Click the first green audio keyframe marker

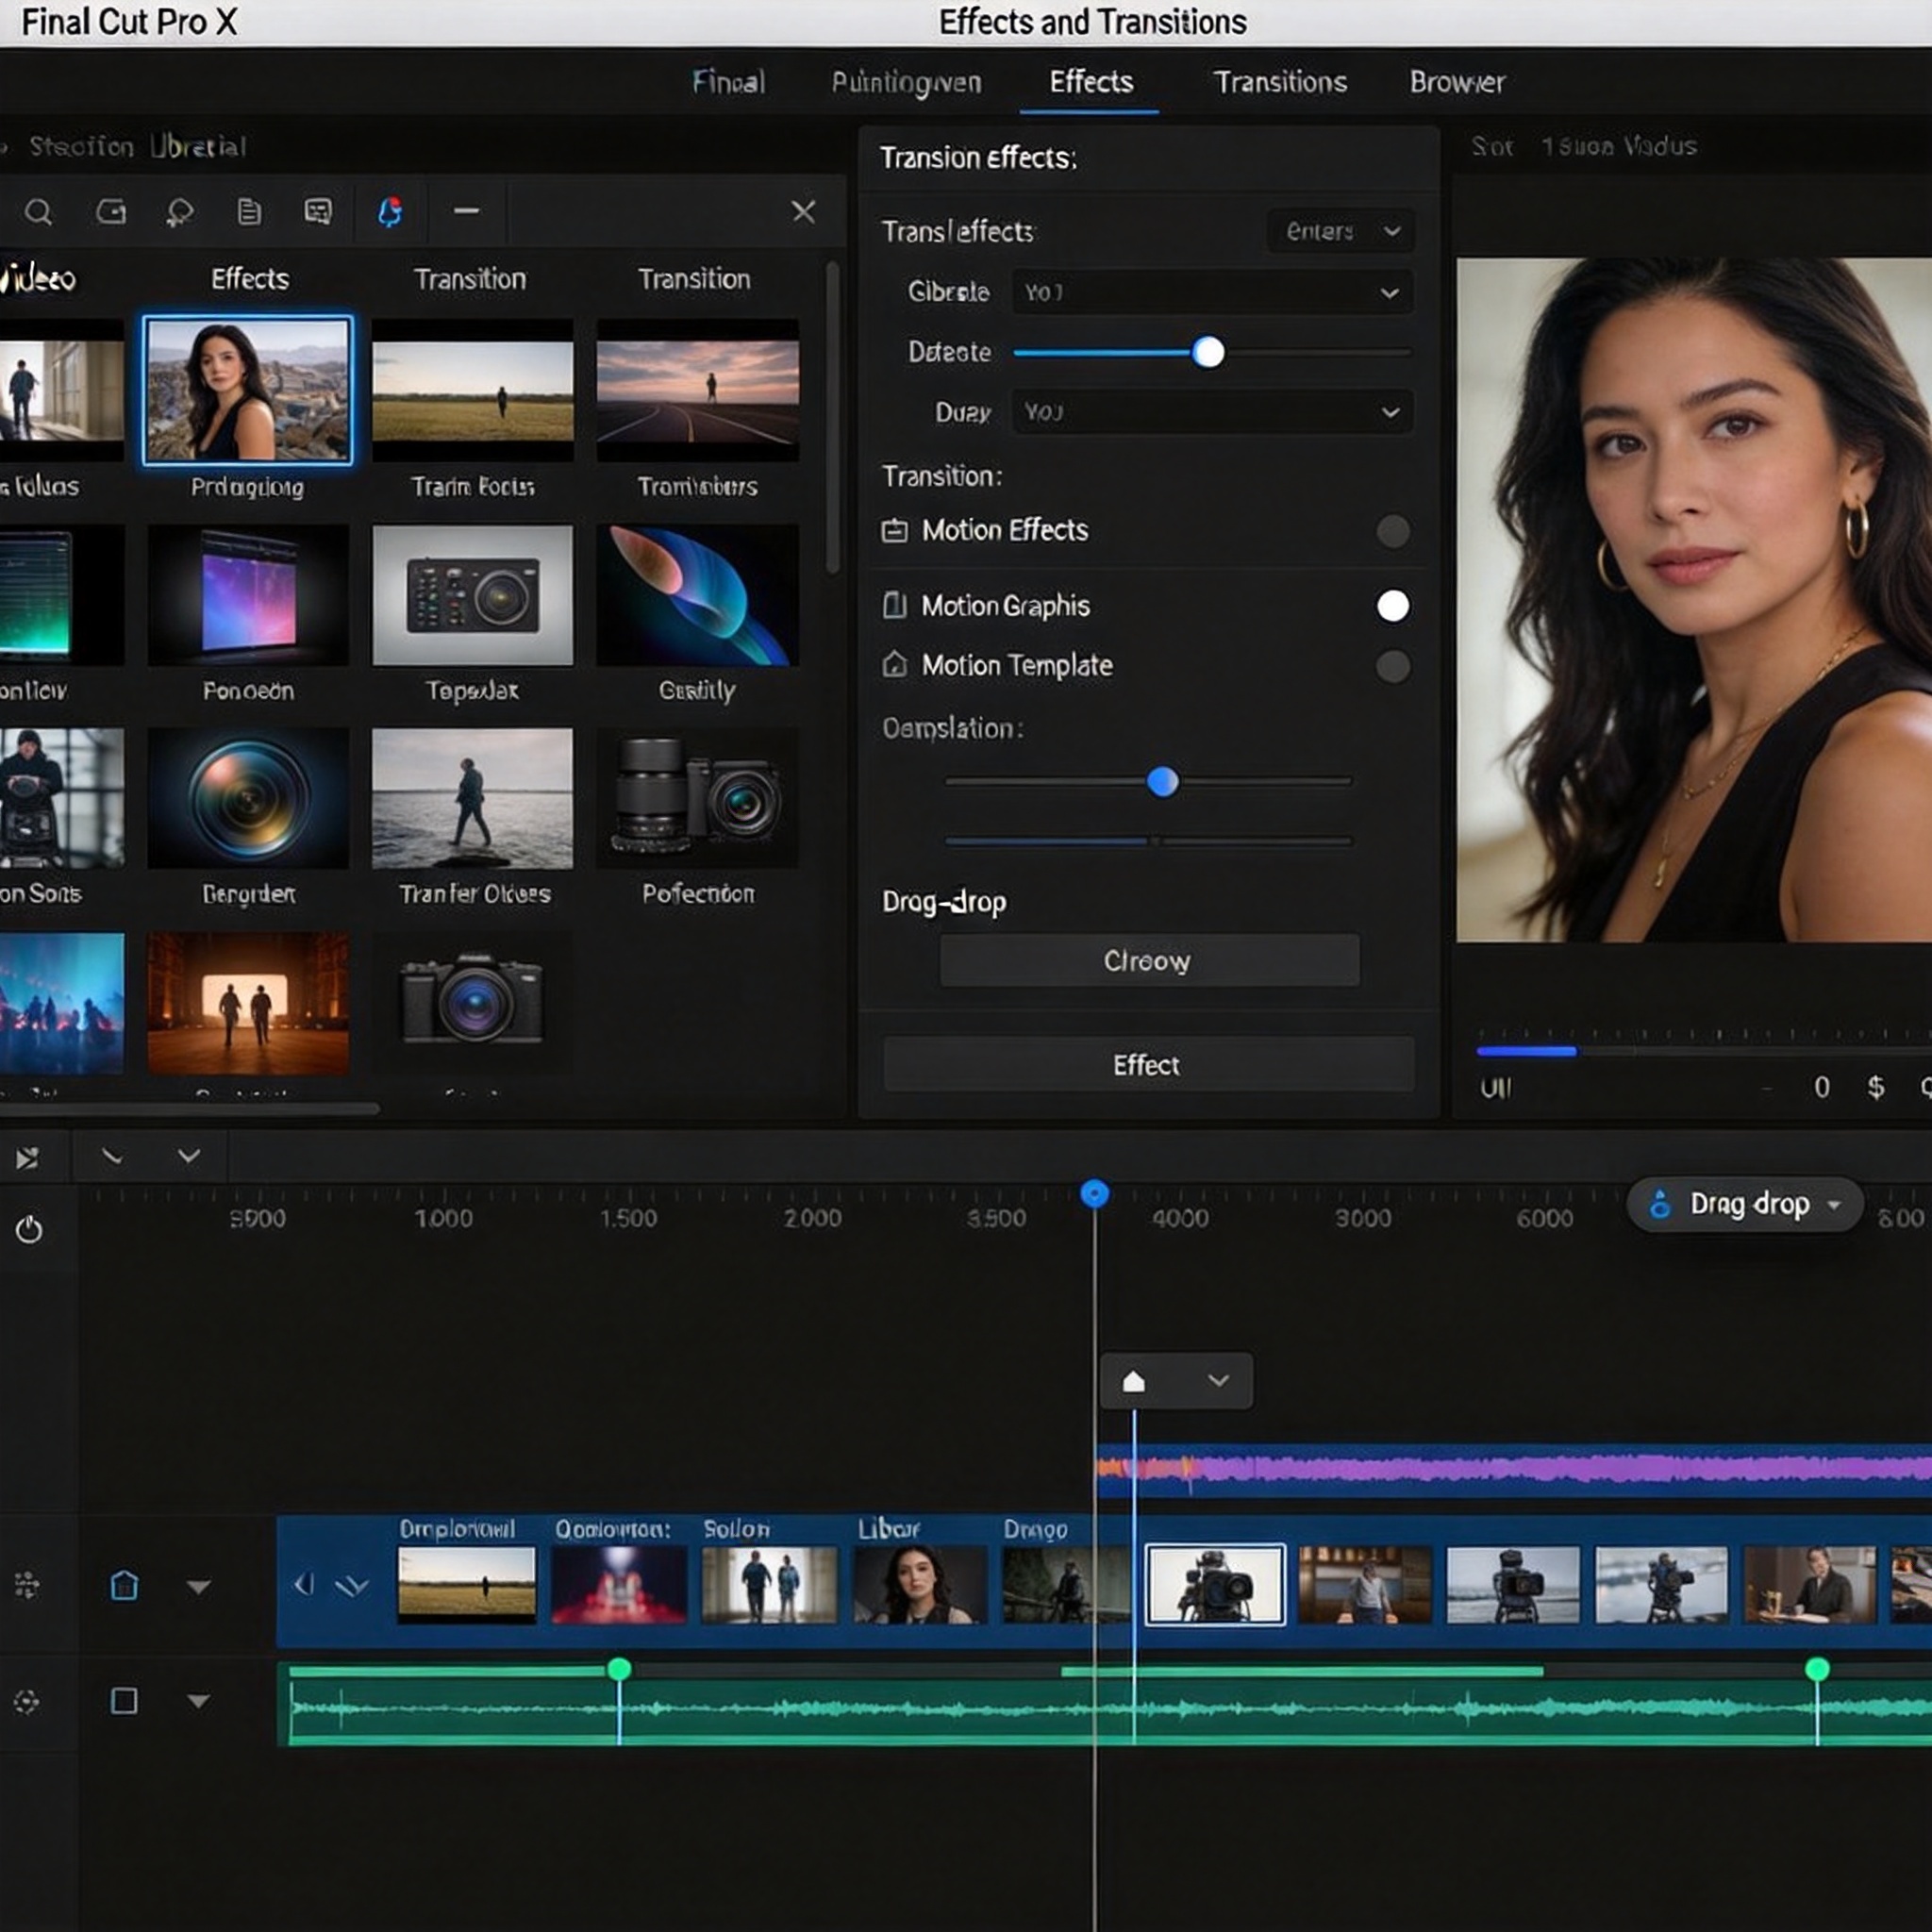[619, 1669]
